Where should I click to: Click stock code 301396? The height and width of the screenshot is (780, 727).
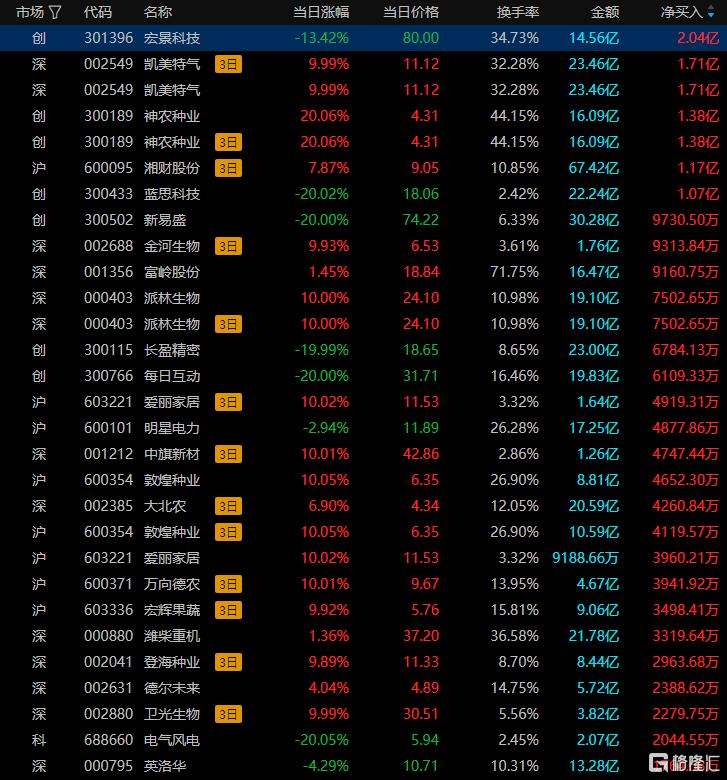pyautogui.click(x=108, y=38)
